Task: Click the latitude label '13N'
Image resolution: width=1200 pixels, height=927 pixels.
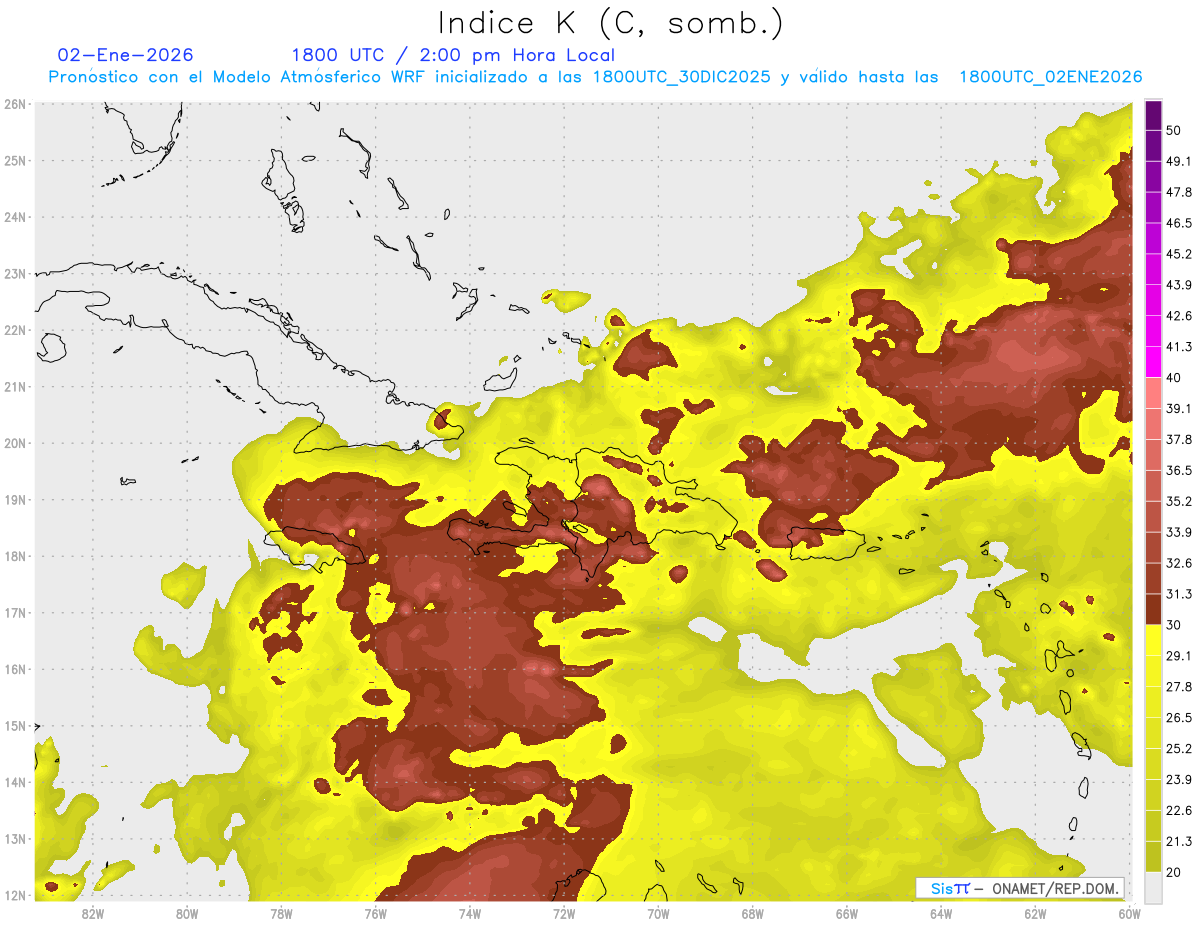Action: click(x=14, y=839)
